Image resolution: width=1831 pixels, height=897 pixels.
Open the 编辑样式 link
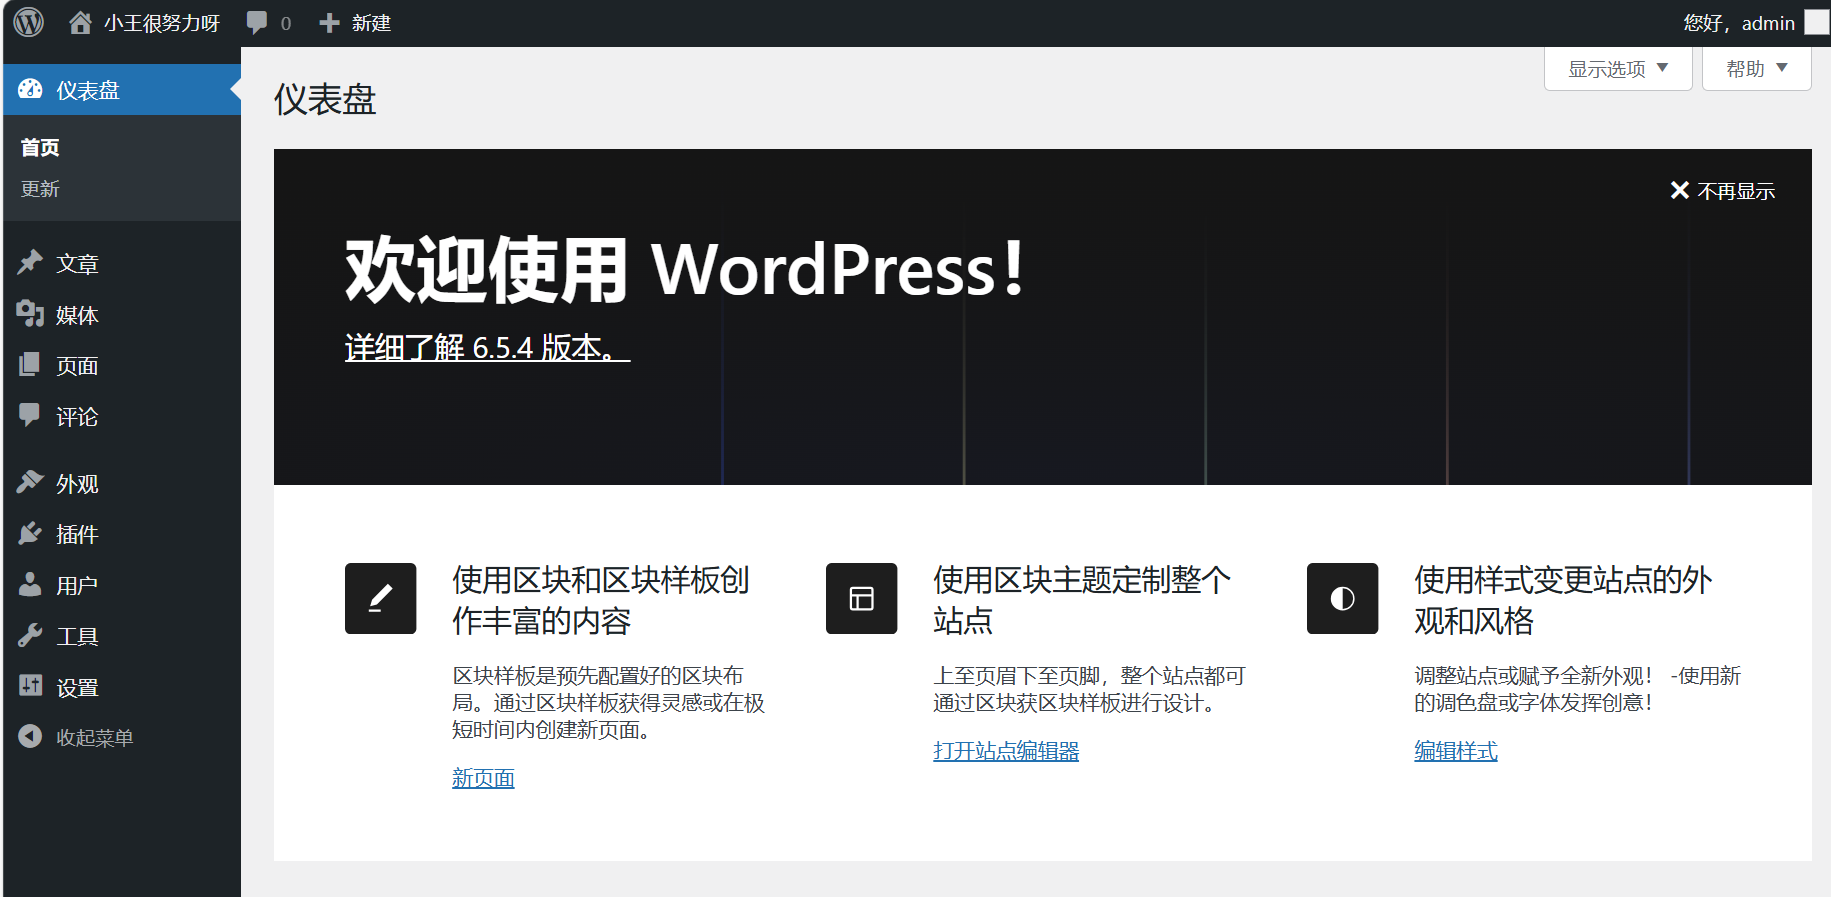pyautogui.click(x=1456, y=751)
